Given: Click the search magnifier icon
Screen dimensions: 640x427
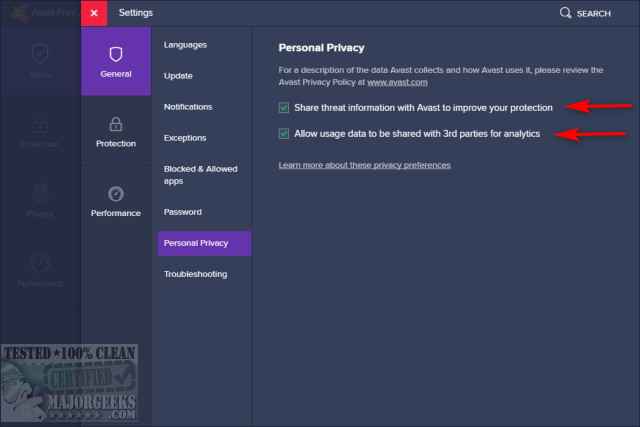Looking at the screenshot, I should (x=565, y=13).
